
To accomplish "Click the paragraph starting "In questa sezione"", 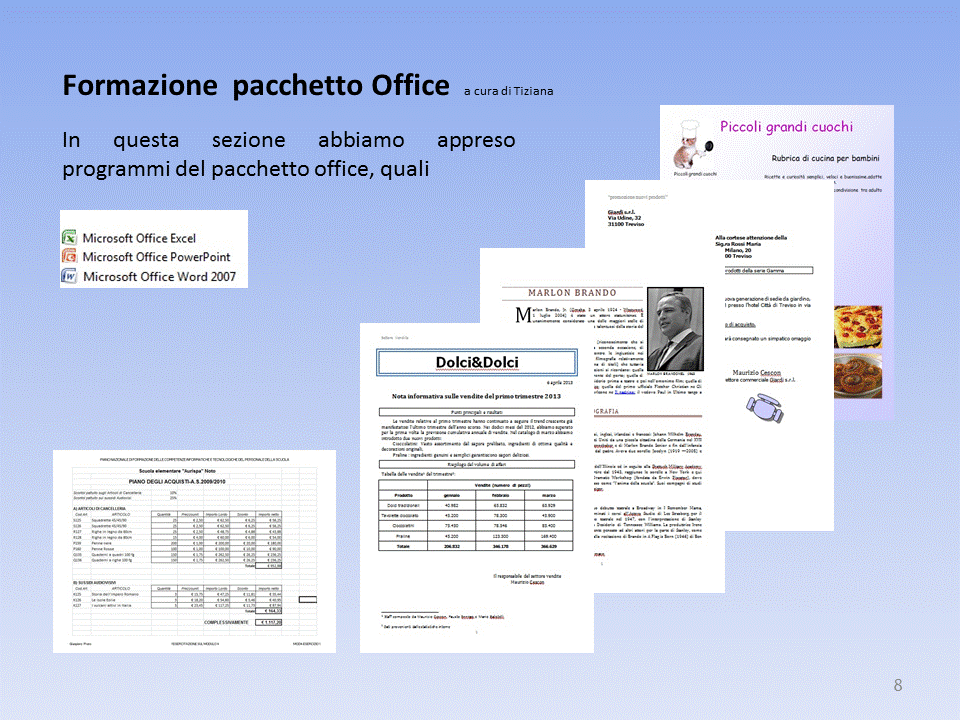I will pos(288,154).
